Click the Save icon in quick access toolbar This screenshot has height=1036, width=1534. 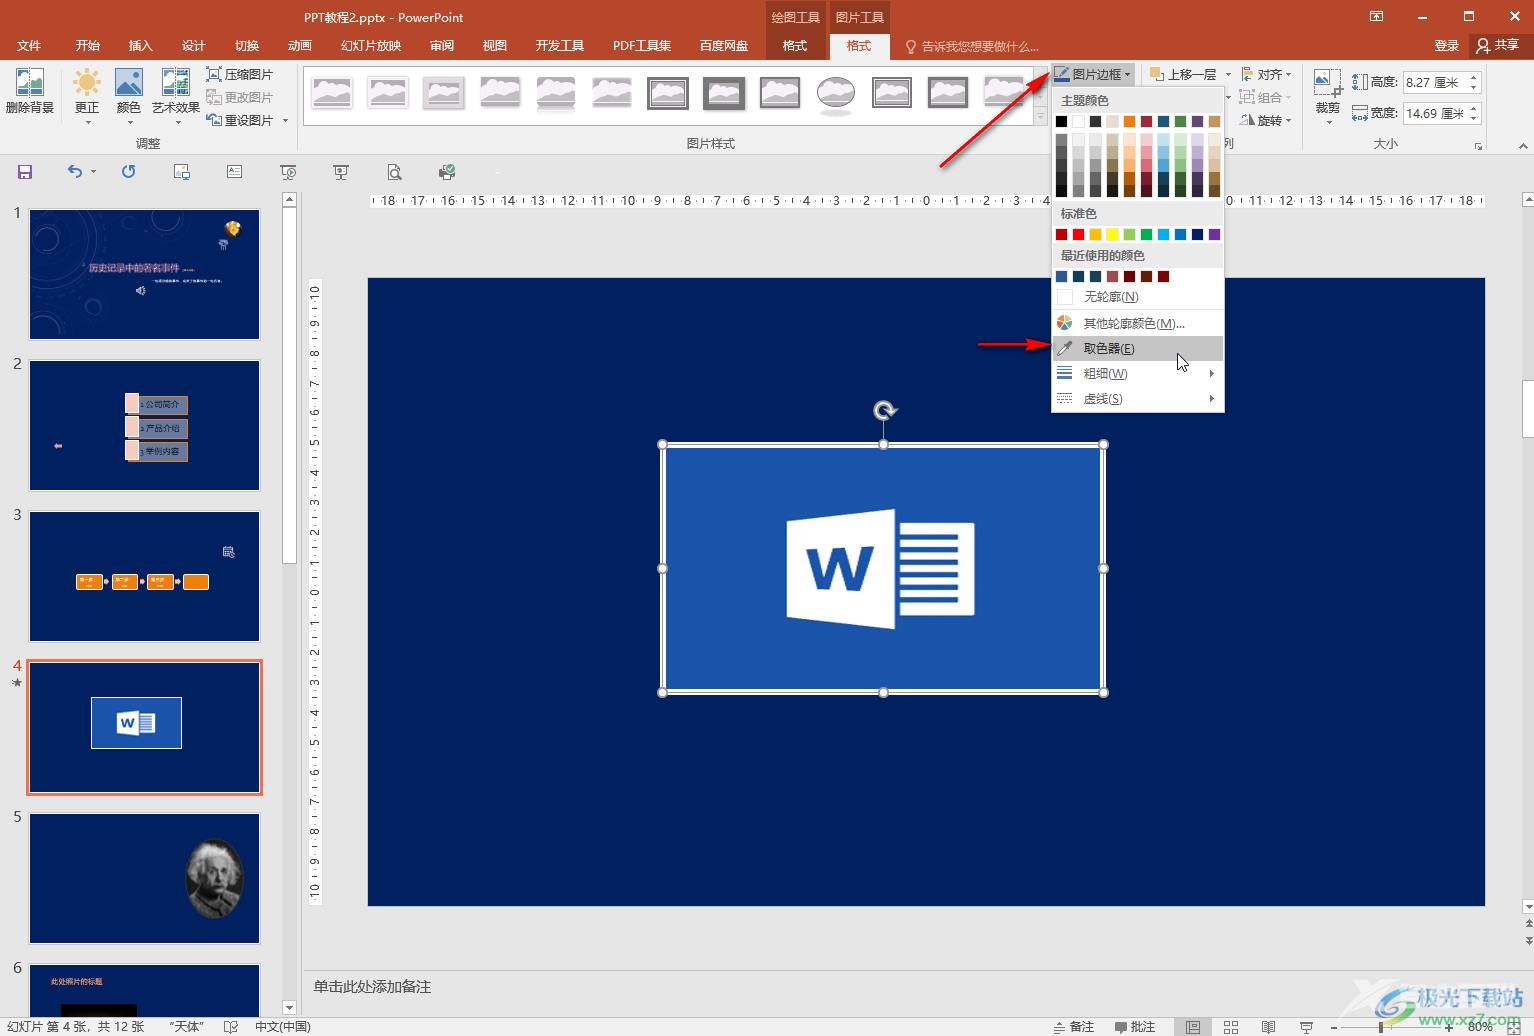25,172
